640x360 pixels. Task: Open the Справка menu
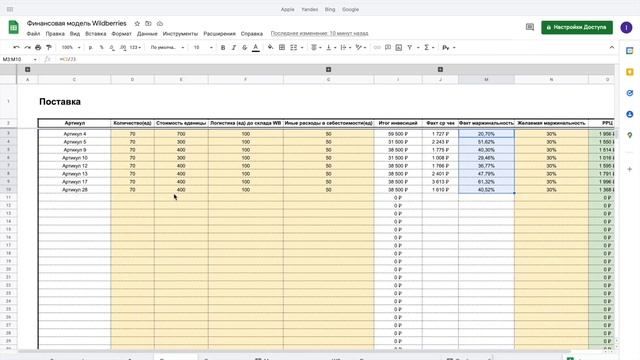point(251,33)
